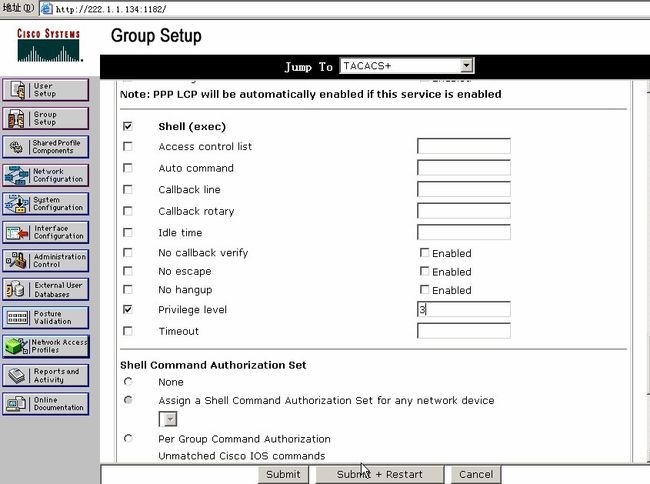Click the Idle time text field
Screen dimensions: 650x484
tap(463, 232)
